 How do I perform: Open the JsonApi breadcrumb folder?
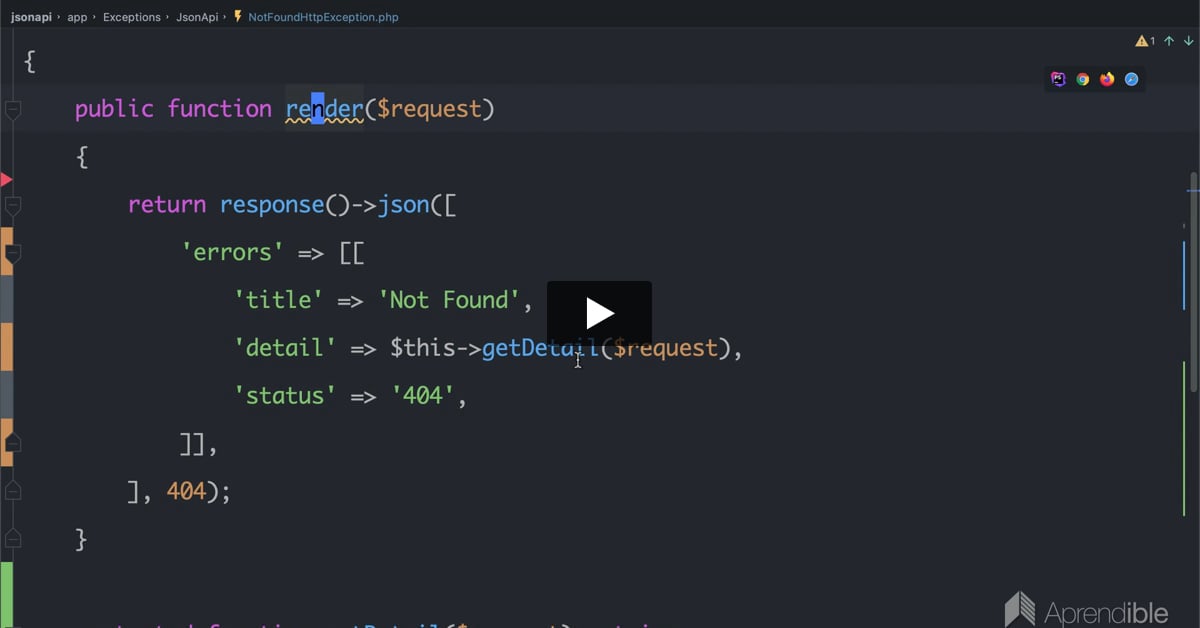195,17
